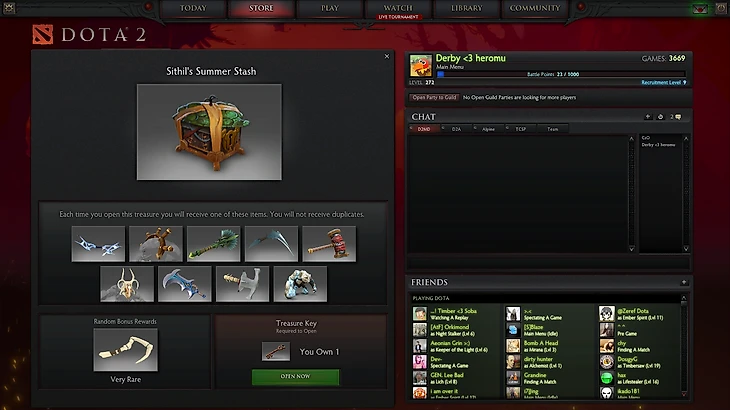Click the chat scrollbar down arrow
The height and width of the screenshot is (410, 730).
(x=631, y=249)
